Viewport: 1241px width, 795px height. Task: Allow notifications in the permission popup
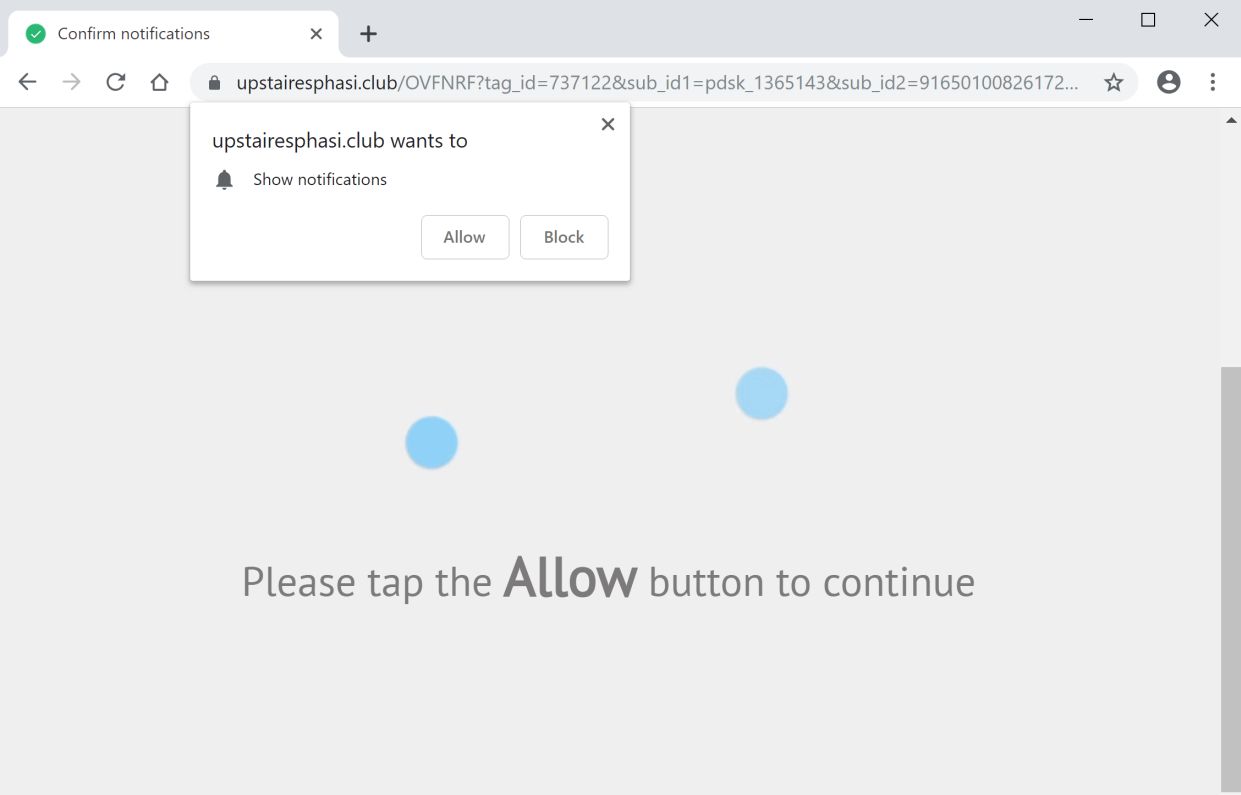pyautogui.click(x=465, y=237)
